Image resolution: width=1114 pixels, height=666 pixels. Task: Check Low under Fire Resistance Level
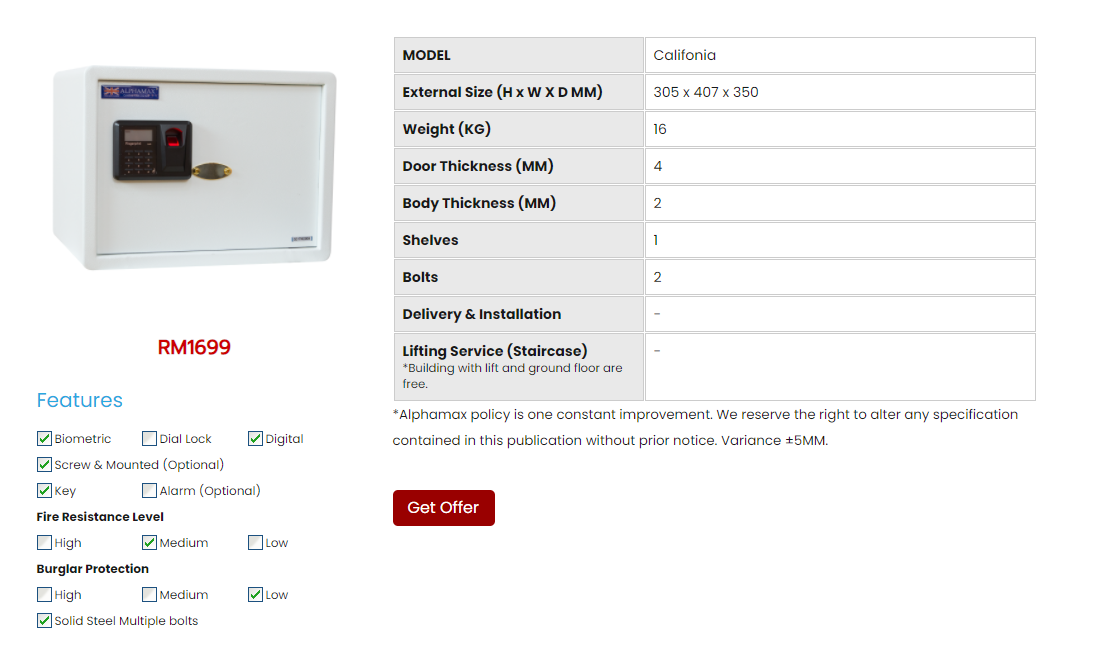point(255,543)
